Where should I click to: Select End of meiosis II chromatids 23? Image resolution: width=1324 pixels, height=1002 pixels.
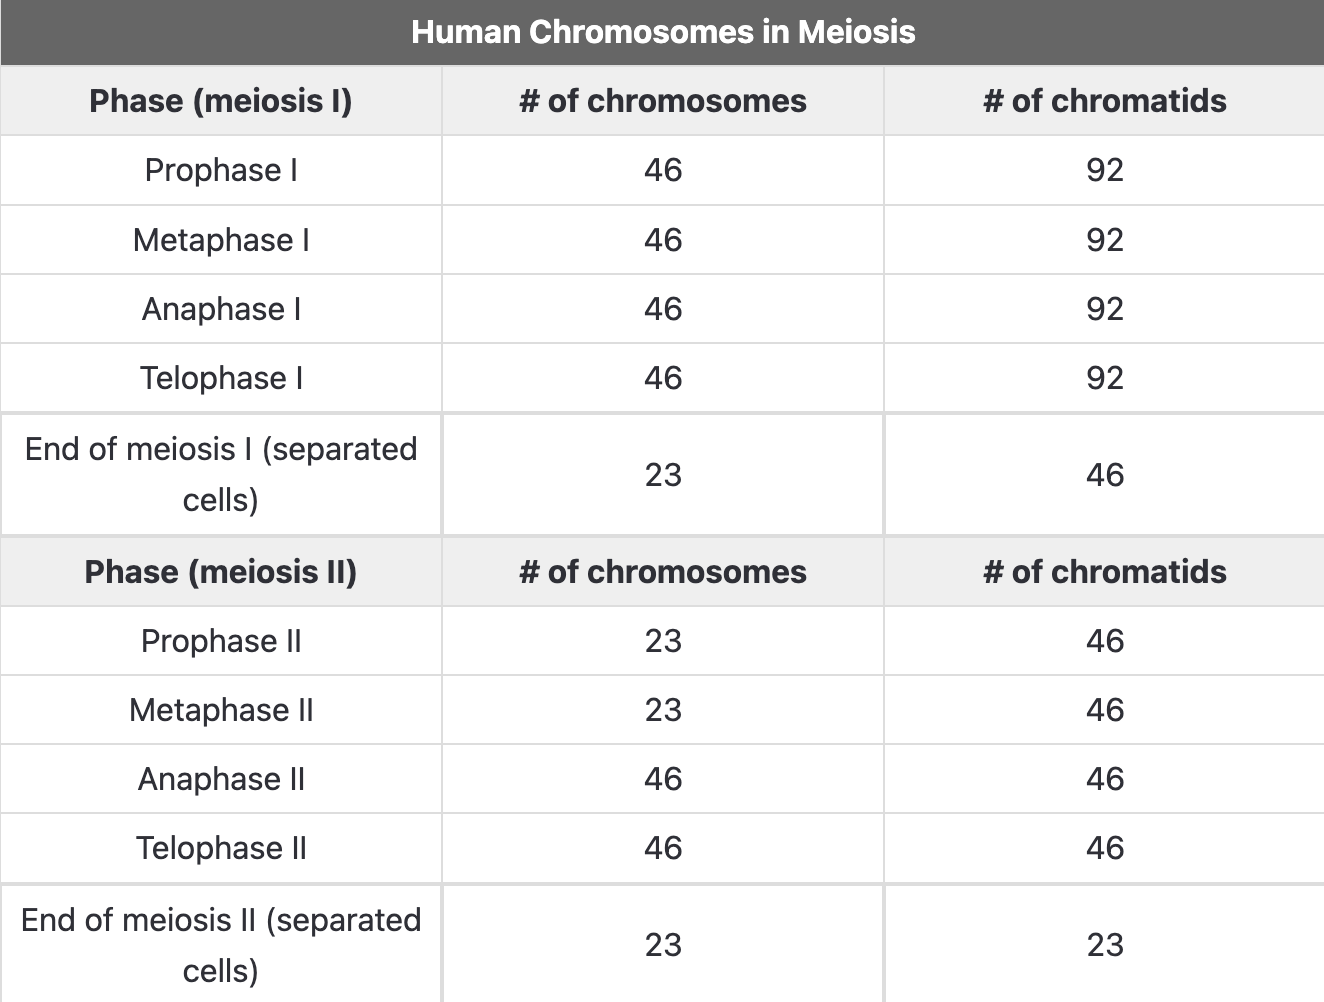pos(1105,945)
